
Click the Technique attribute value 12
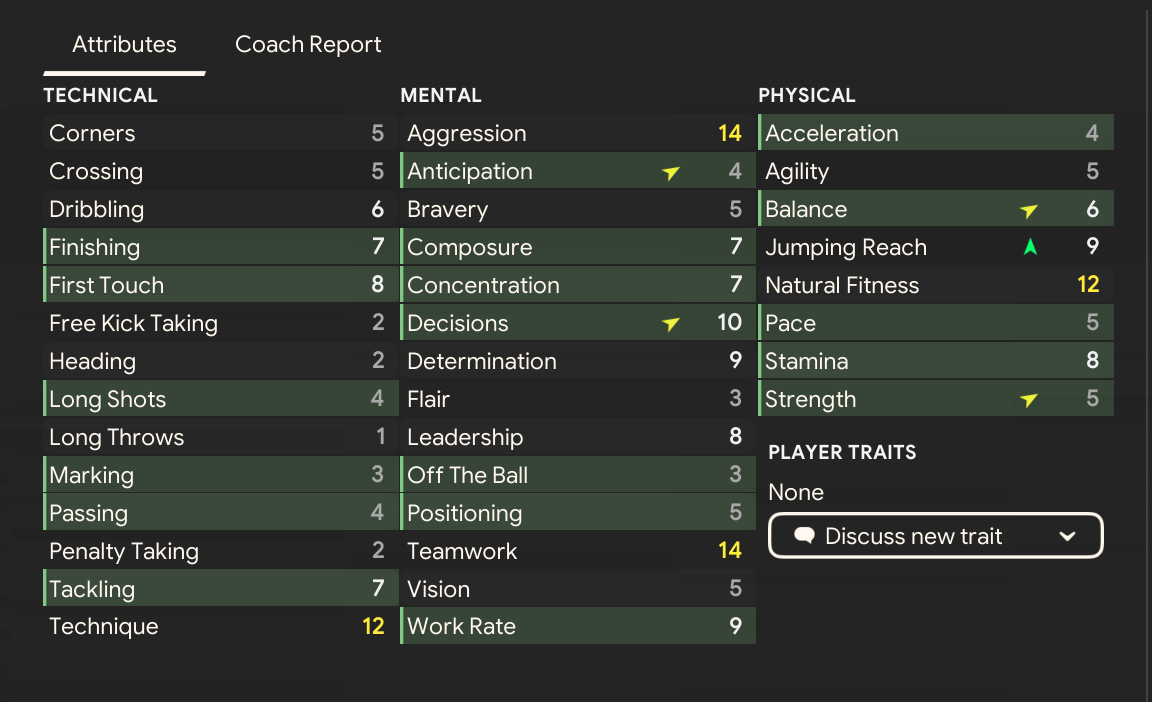373,627
